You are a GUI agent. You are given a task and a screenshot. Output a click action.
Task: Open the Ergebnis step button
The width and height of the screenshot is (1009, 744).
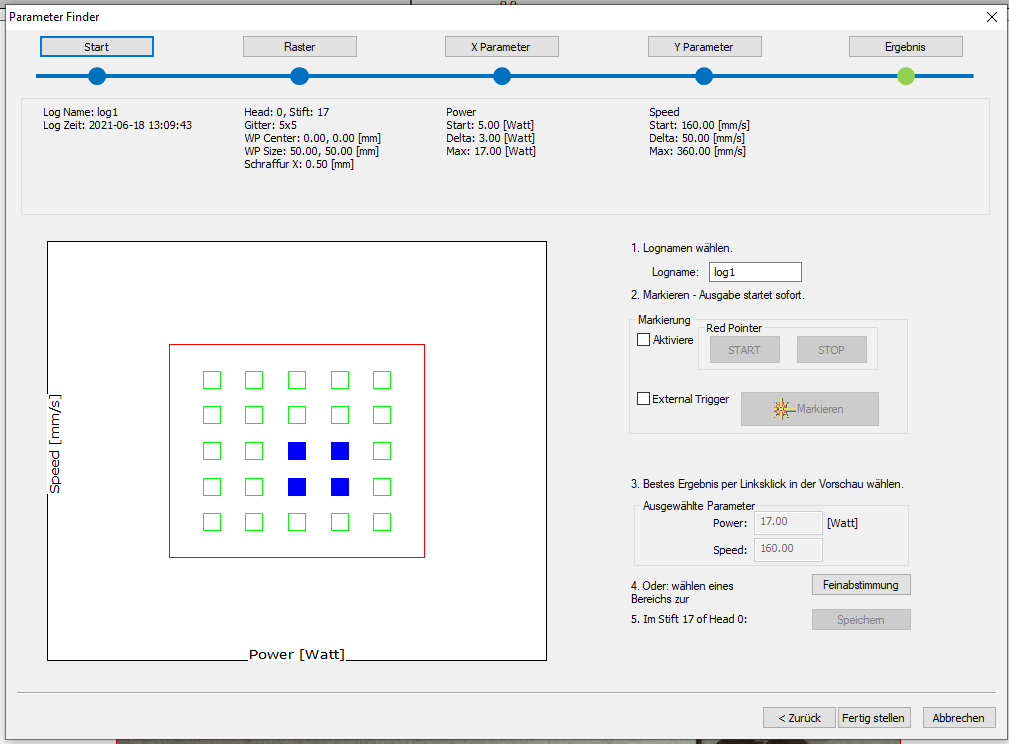coord(905,47)
